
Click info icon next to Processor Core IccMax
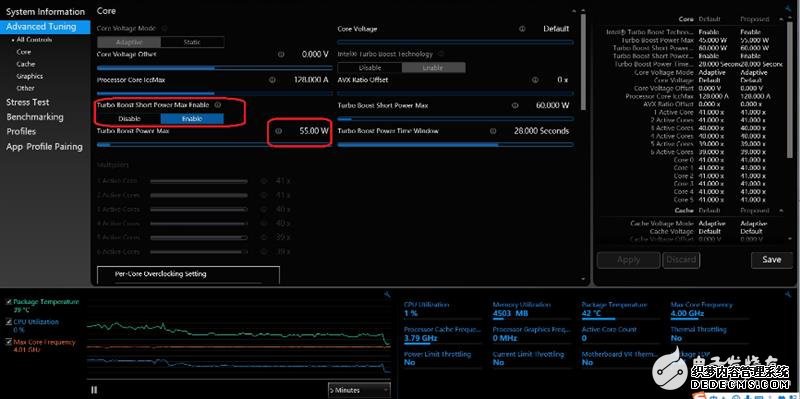[x=272, y=80]
